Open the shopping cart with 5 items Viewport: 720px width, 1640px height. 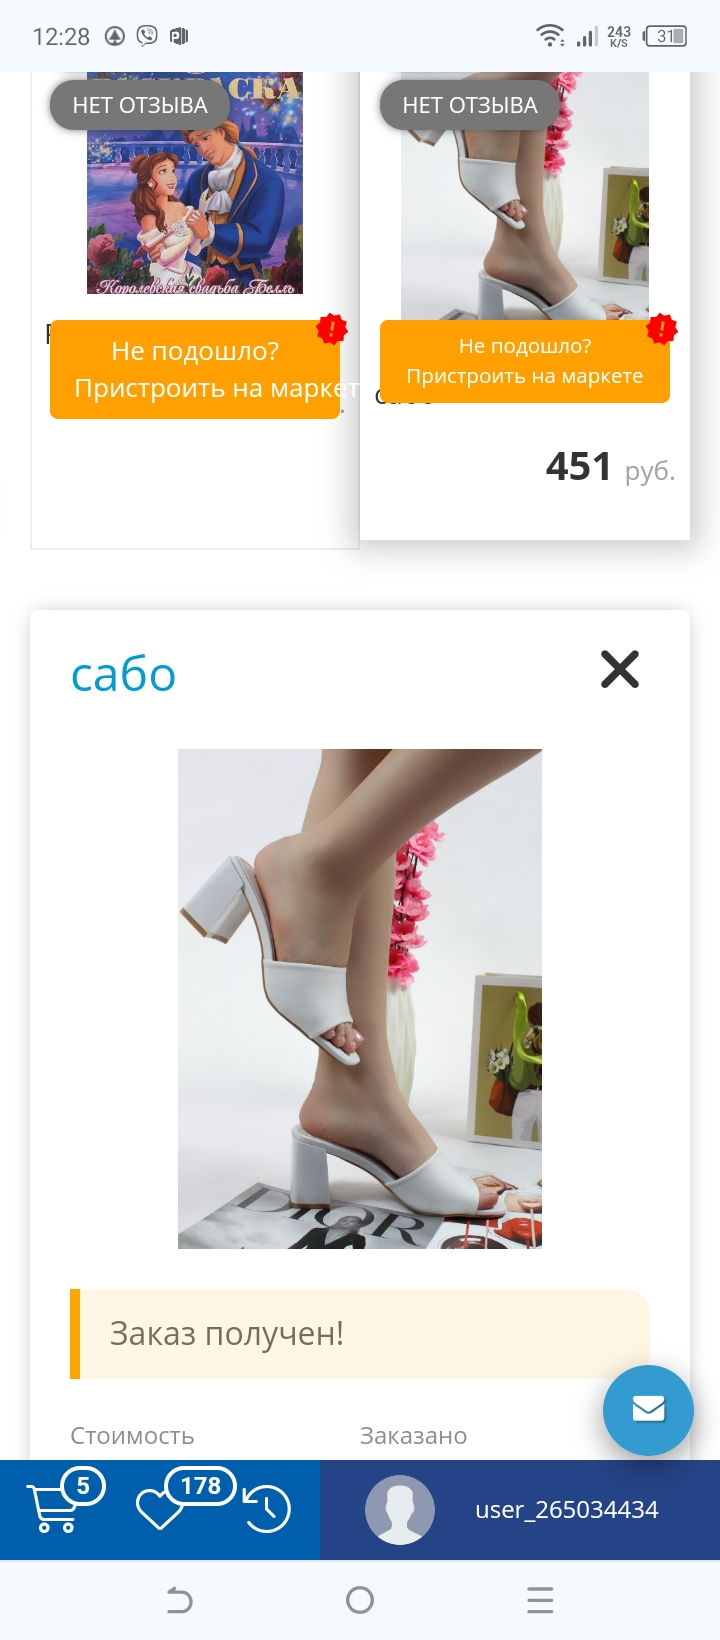pyautogui.click(x=64, y=1502)
